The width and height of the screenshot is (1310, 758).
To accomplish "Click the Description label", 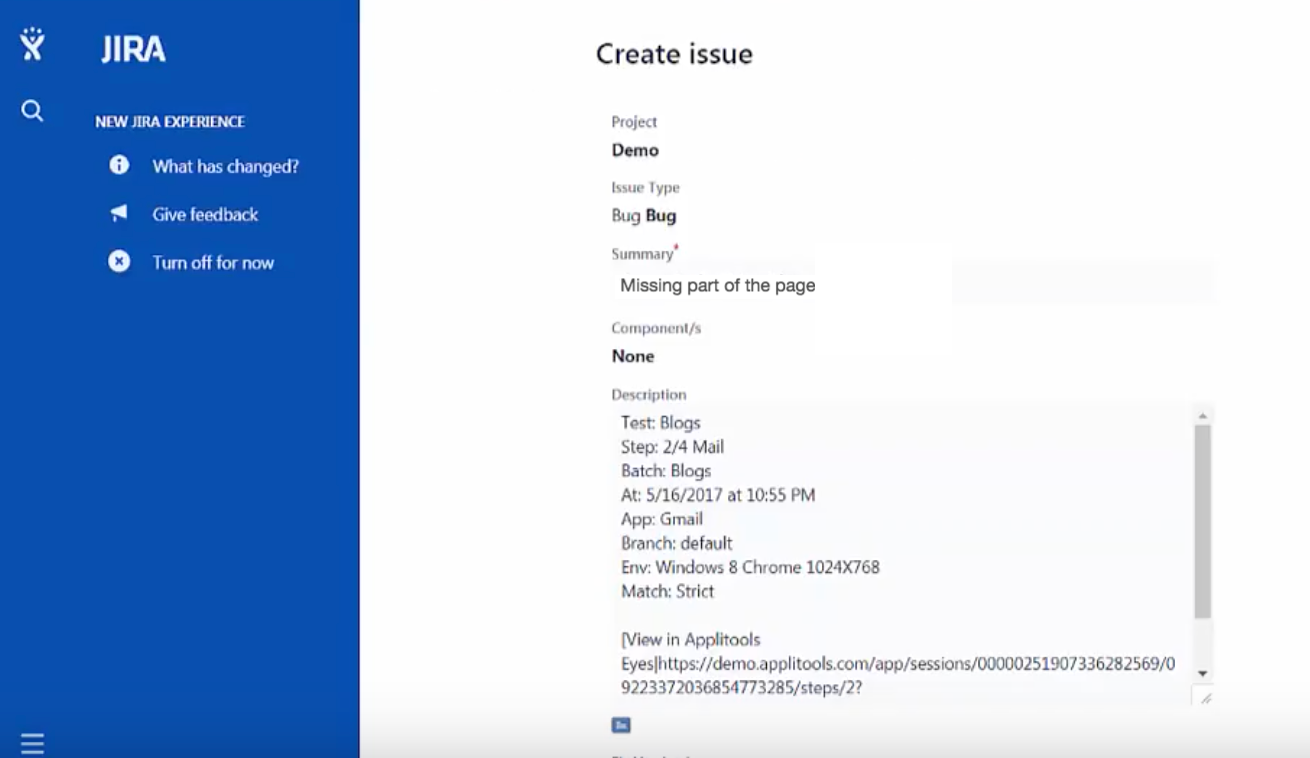I will pos(649,394).
